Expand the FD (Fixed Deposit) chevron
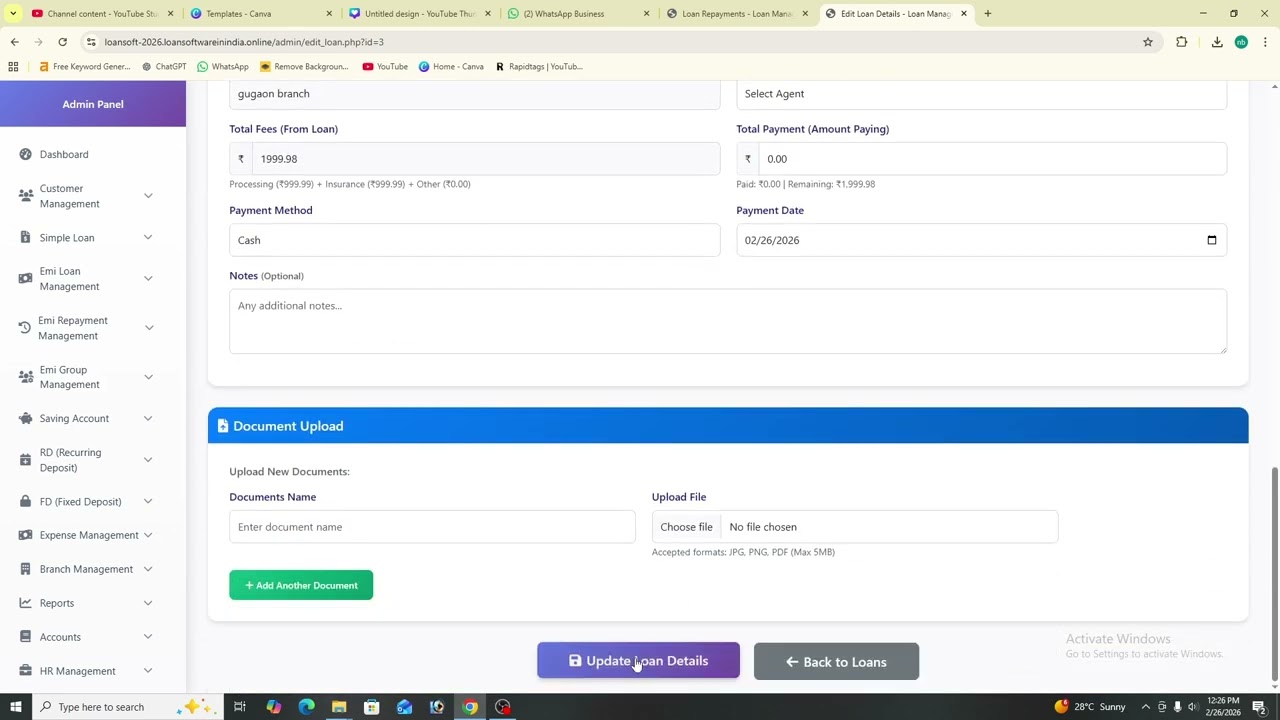 [148, 501]
